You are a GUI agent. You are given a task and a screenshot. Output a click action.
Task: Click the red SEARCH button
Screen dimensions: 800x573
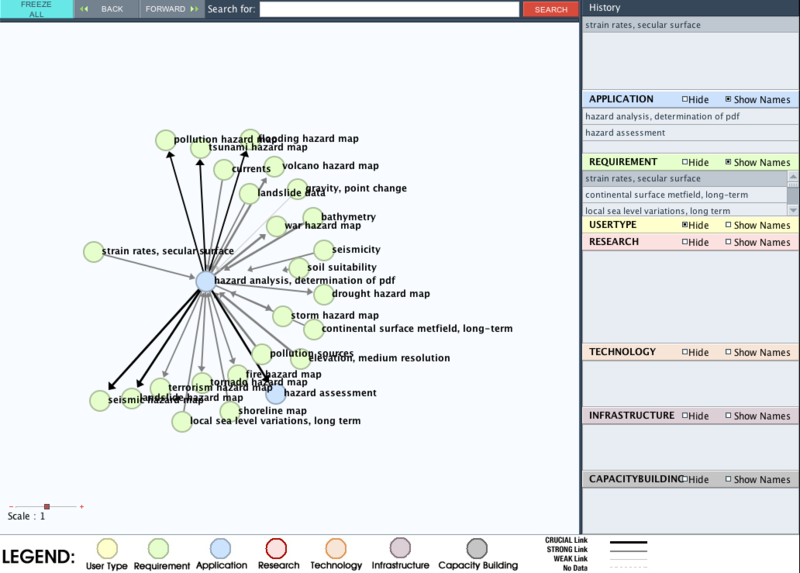pyautogui.click(x=549, y=9)
